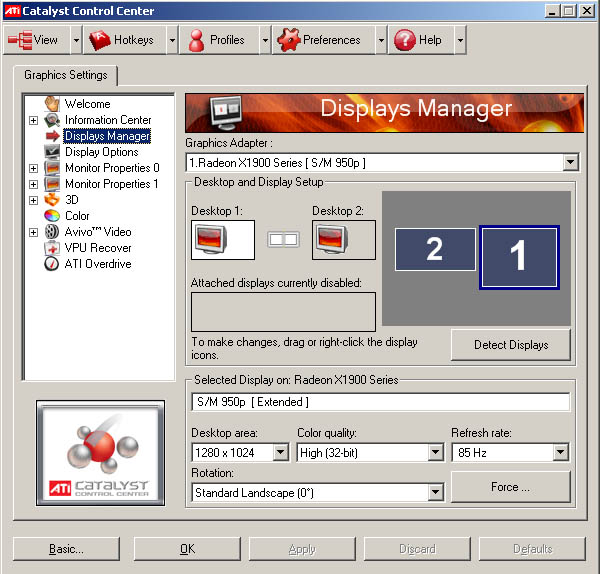
Task: Click the Preferences gear icon
Action: coord(289,40)
